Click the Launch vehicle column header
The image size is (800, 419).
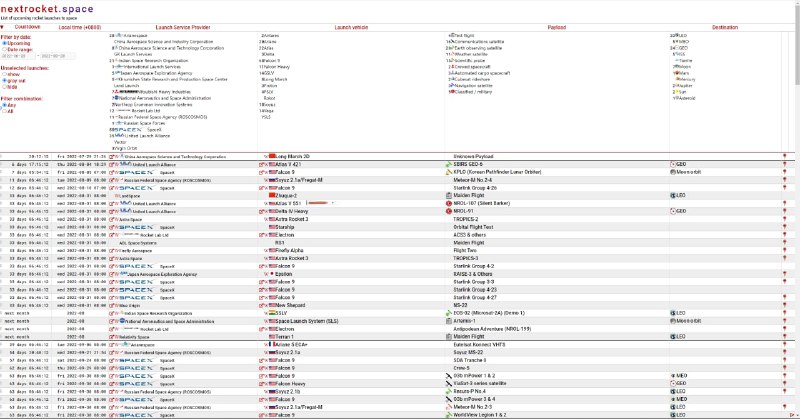(x=351, y=27)
